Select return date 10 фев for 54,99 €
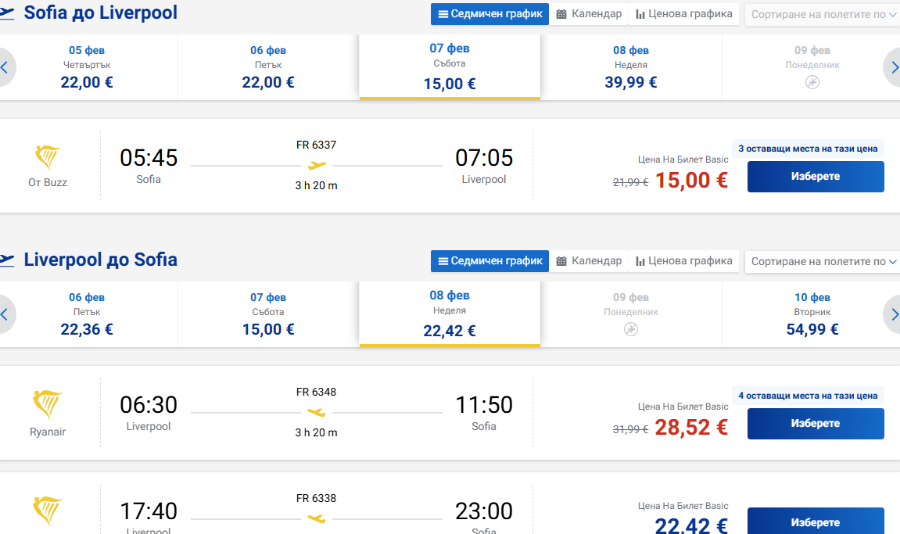Screen dimensions: 900x534 click(812, 314)
